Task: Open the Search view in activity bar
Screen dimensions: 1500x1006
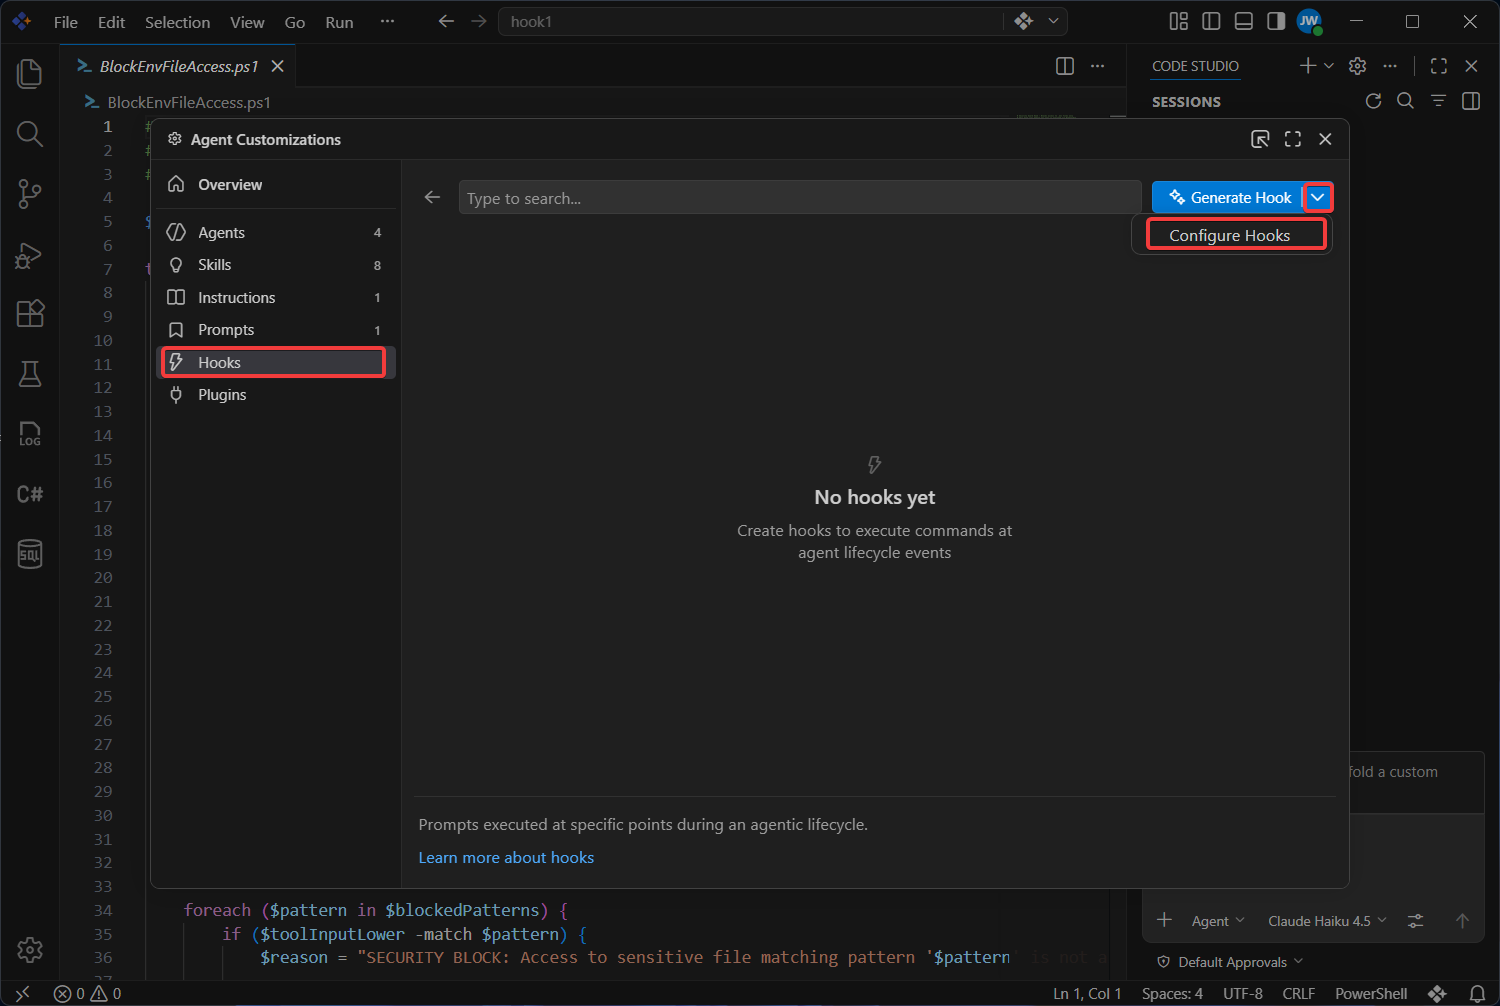Action: (30, 134)
